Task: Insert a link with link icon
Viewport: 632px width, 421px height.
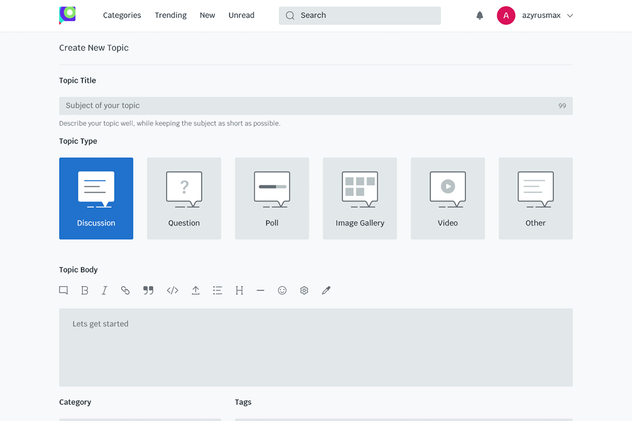Action: (x=125, y=290)
